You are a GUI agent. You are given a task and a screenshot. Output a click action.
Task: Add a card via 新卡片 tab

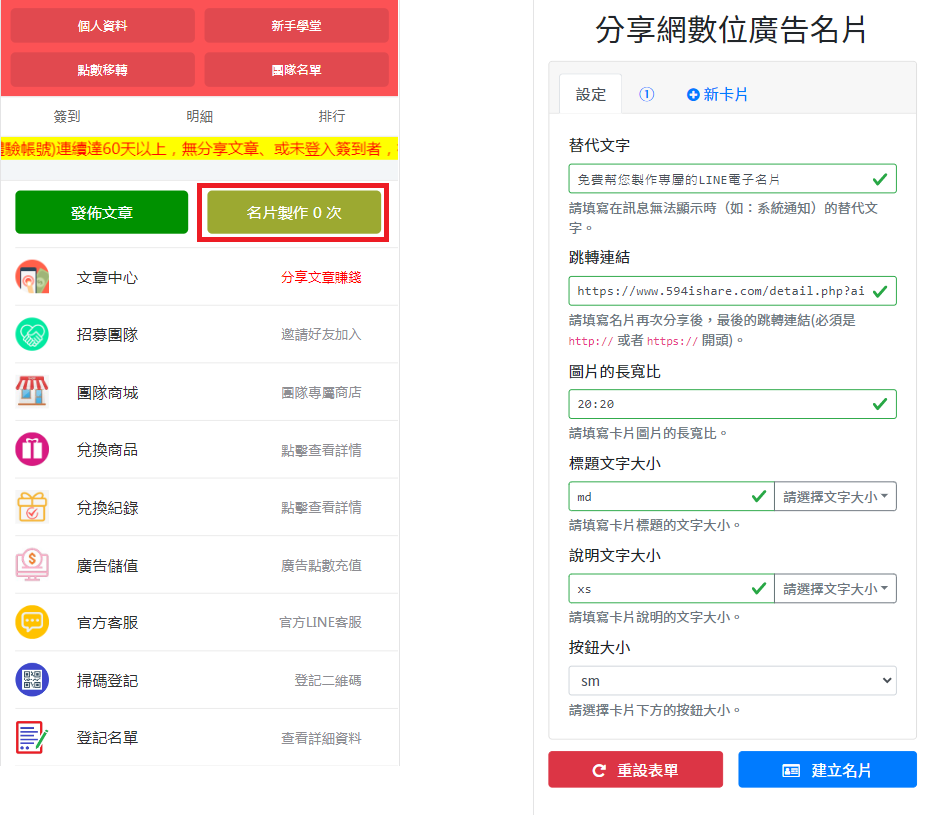point(717,94)
